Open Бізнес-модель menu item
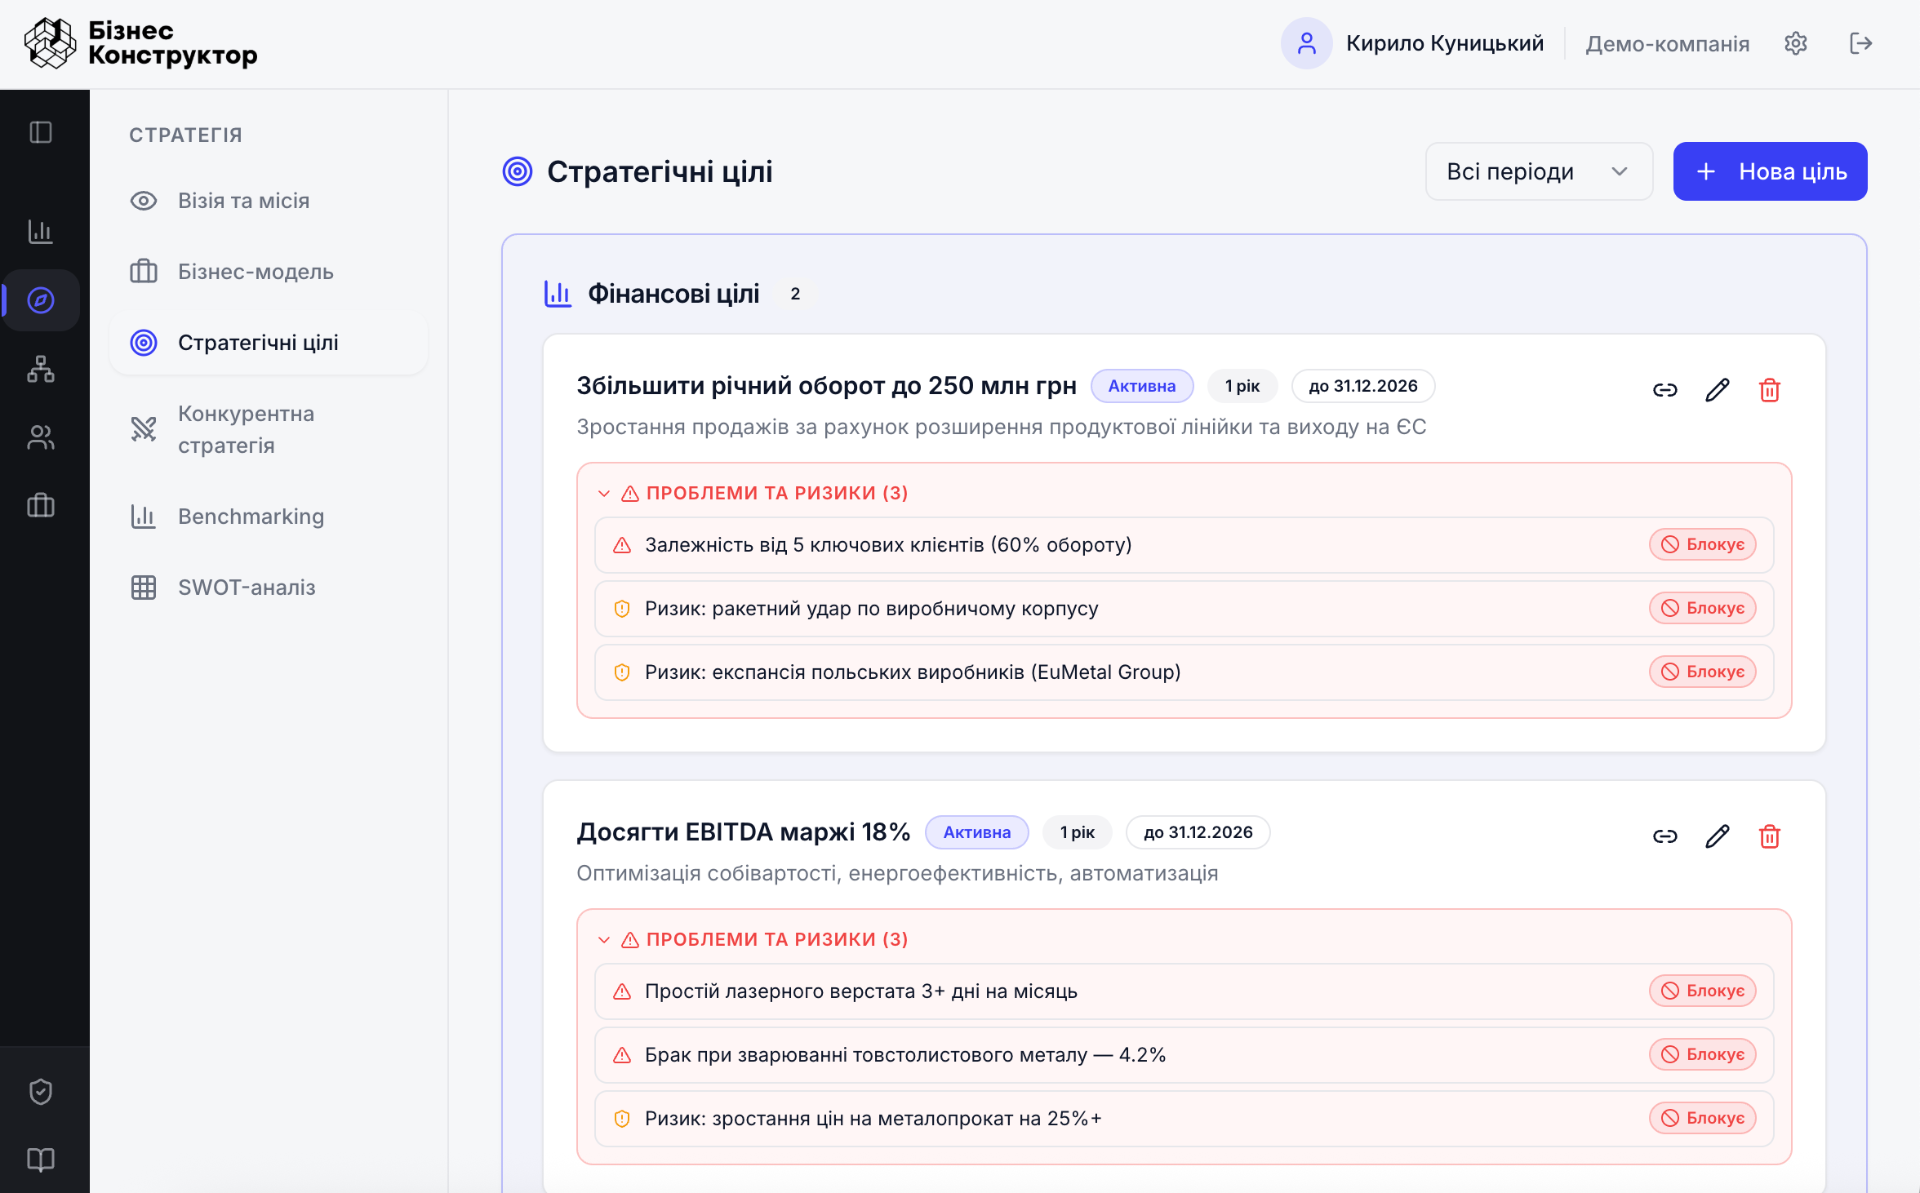The width and height of the screenshot is (1920, 1193). pos(269,271)
